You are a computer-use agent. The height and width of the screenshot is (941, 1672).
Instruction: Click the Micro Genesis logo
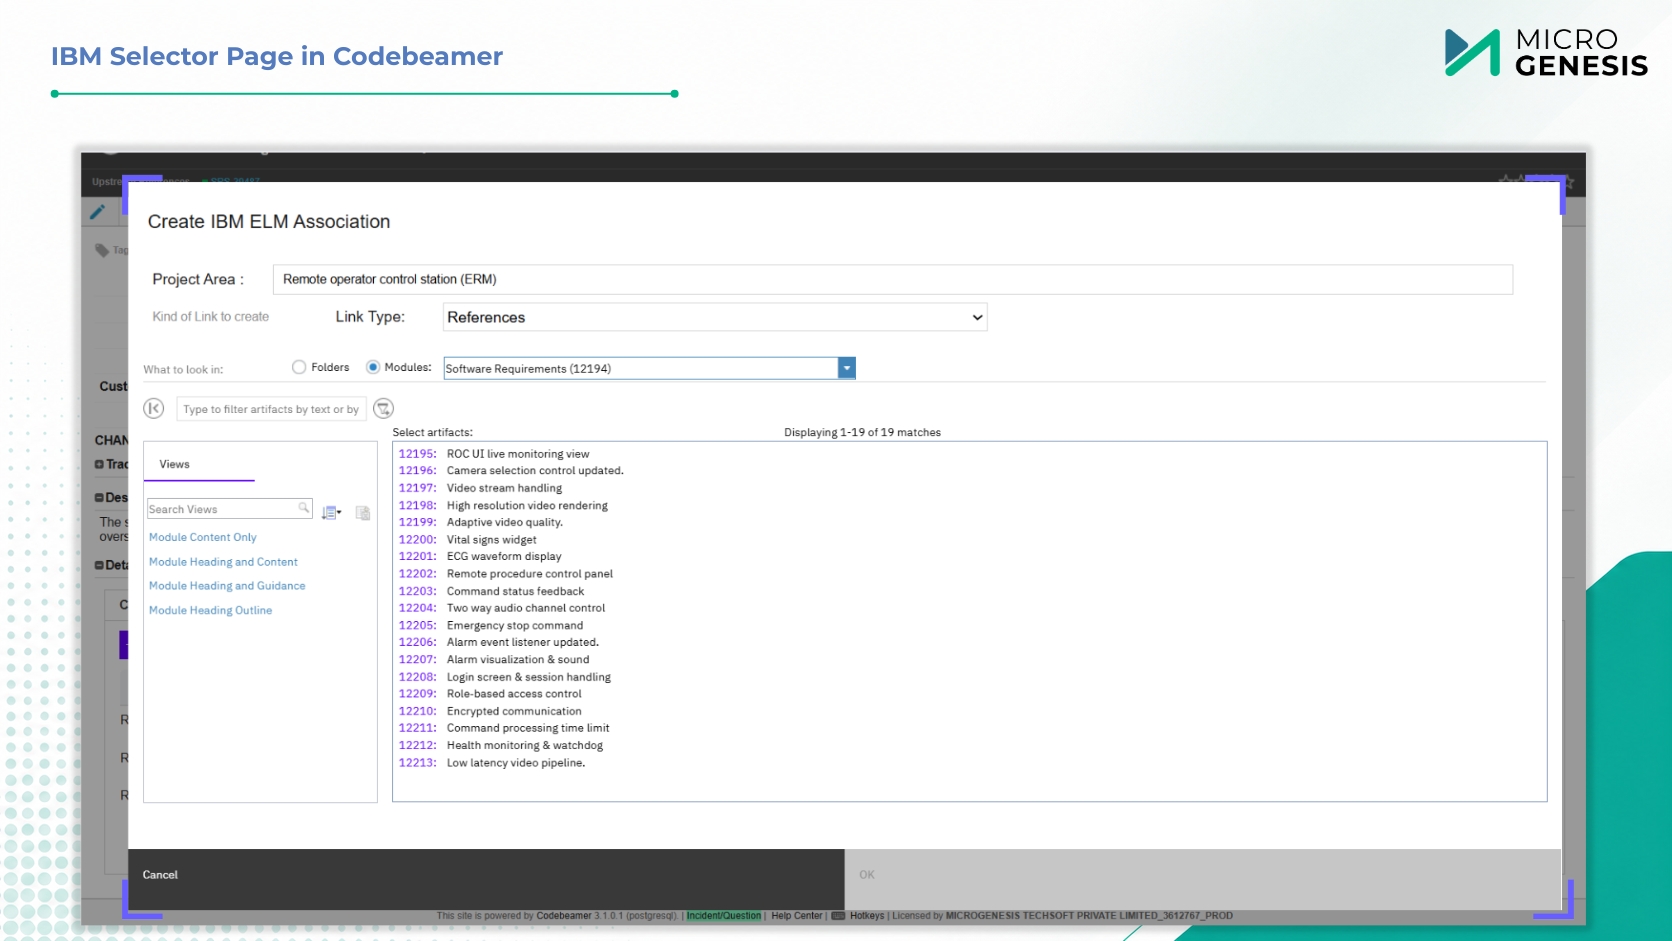point(1546,53)
